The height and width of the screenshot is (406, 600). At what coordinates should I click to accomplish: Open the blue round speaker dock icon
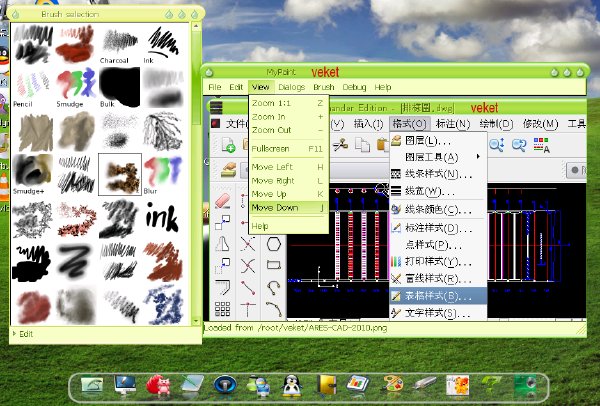[225, 385]
